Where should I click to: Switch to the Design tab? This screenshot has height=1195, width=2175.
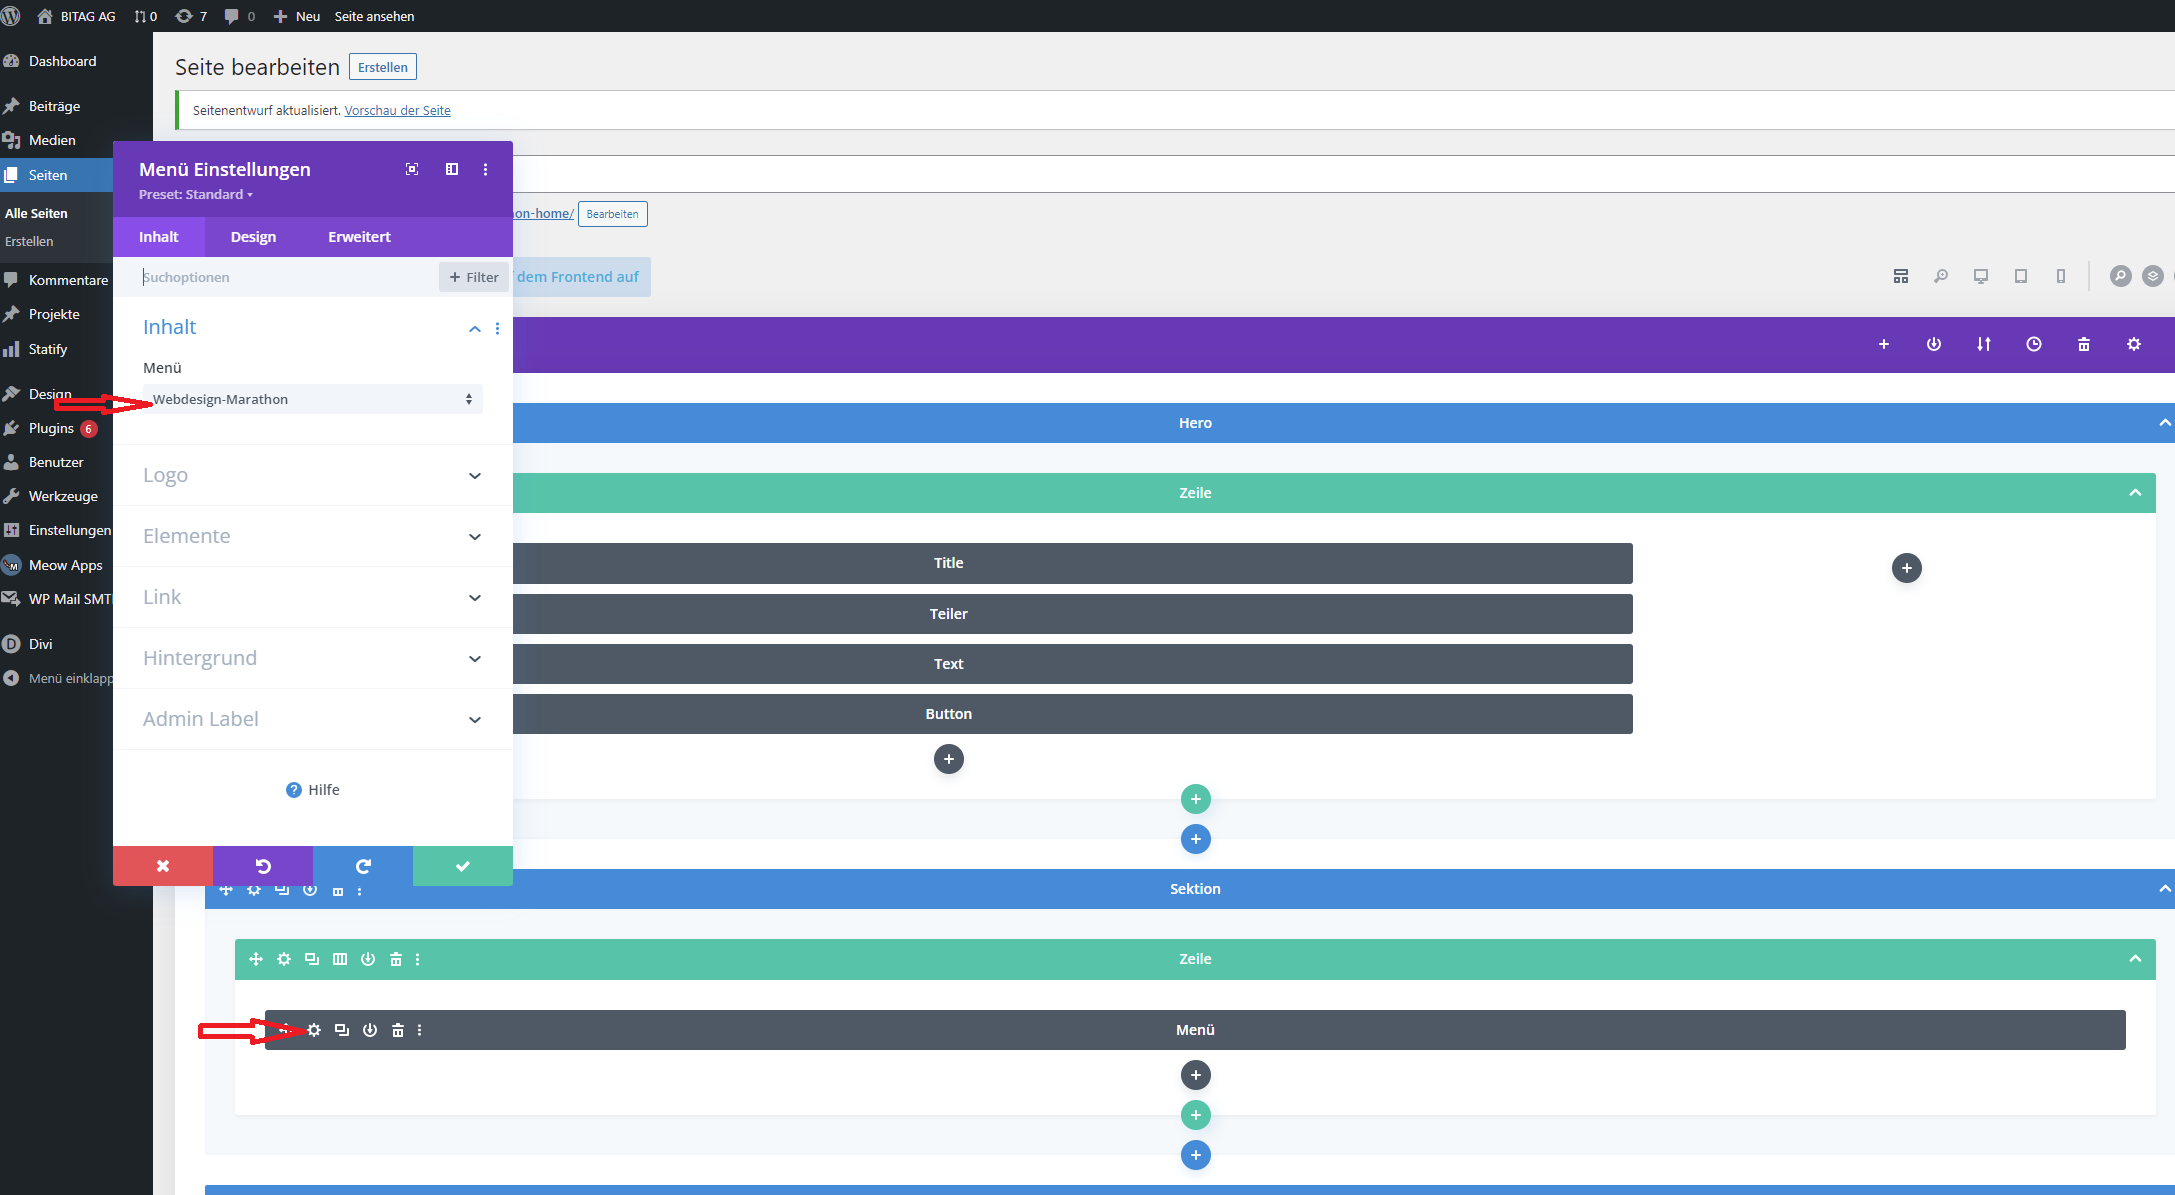[252, 236]
